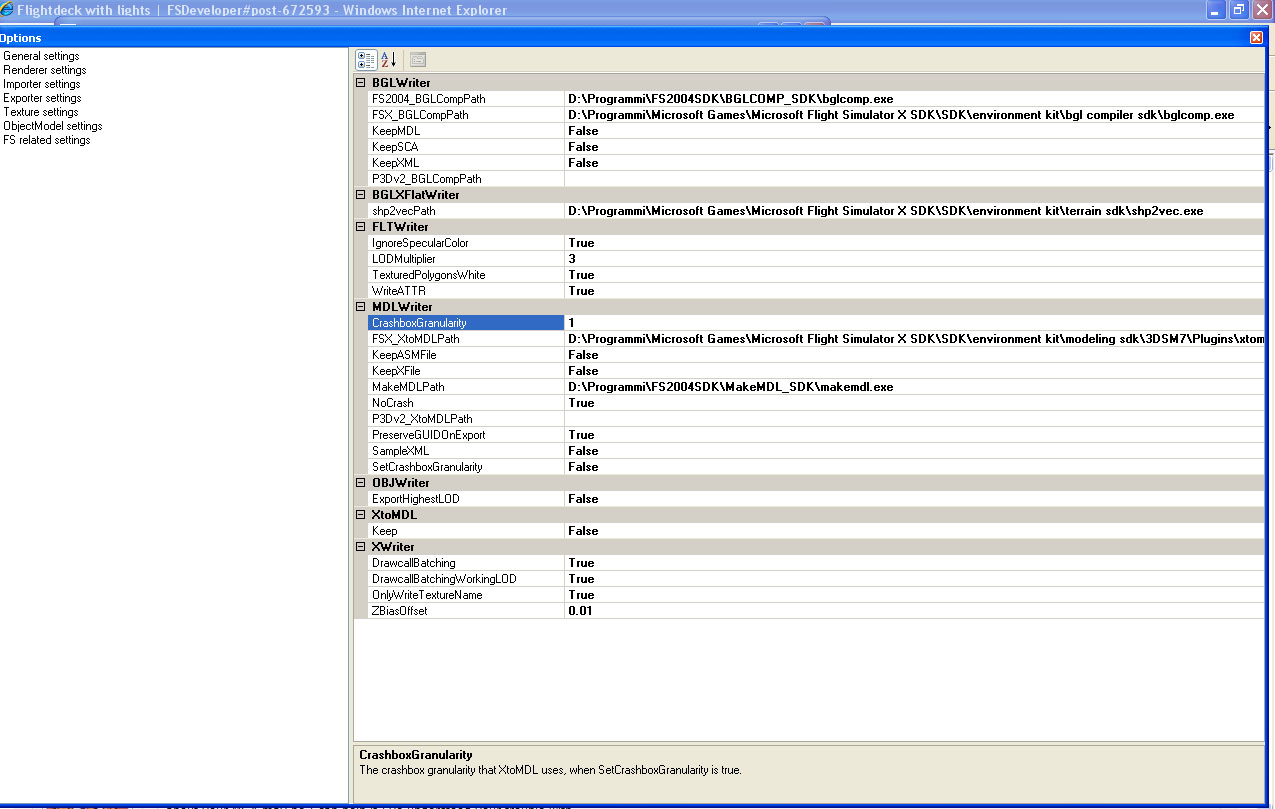
Task: Select the P3Dv2_BGLCompPath empty field
Action: 900,179
